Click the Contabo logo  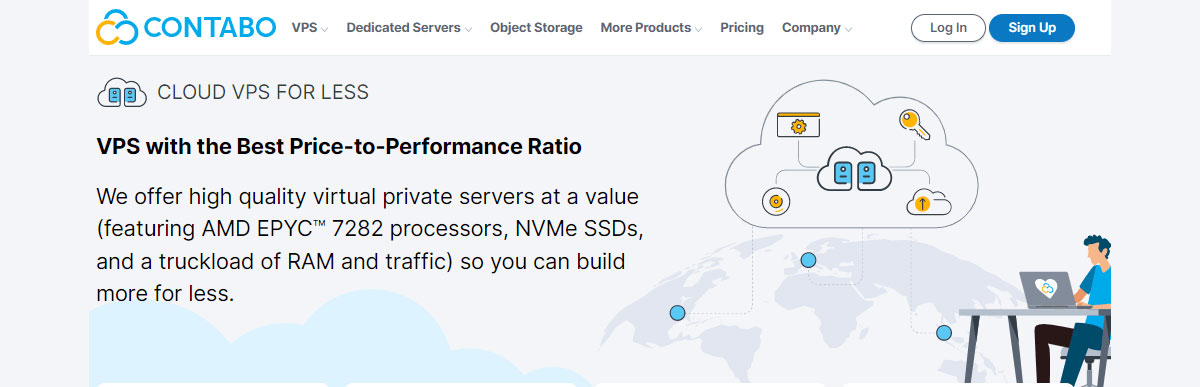(186, 27)
